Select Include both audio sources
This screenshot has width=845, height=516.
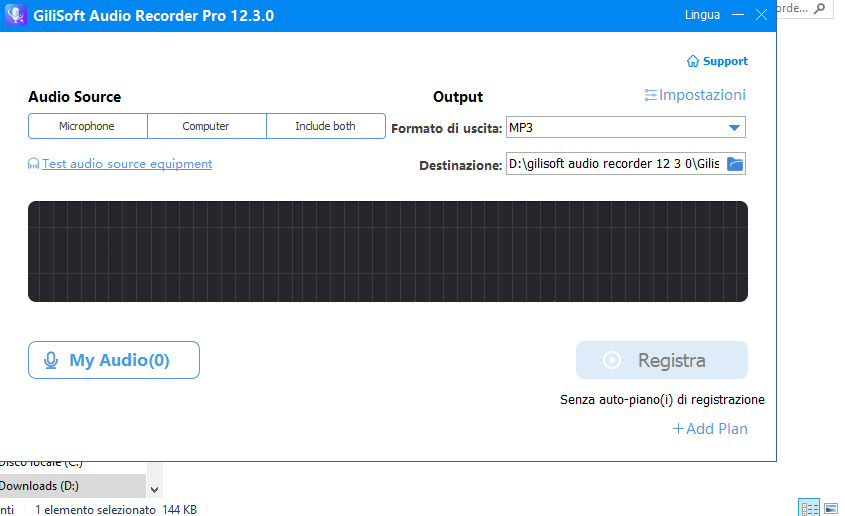325,126
